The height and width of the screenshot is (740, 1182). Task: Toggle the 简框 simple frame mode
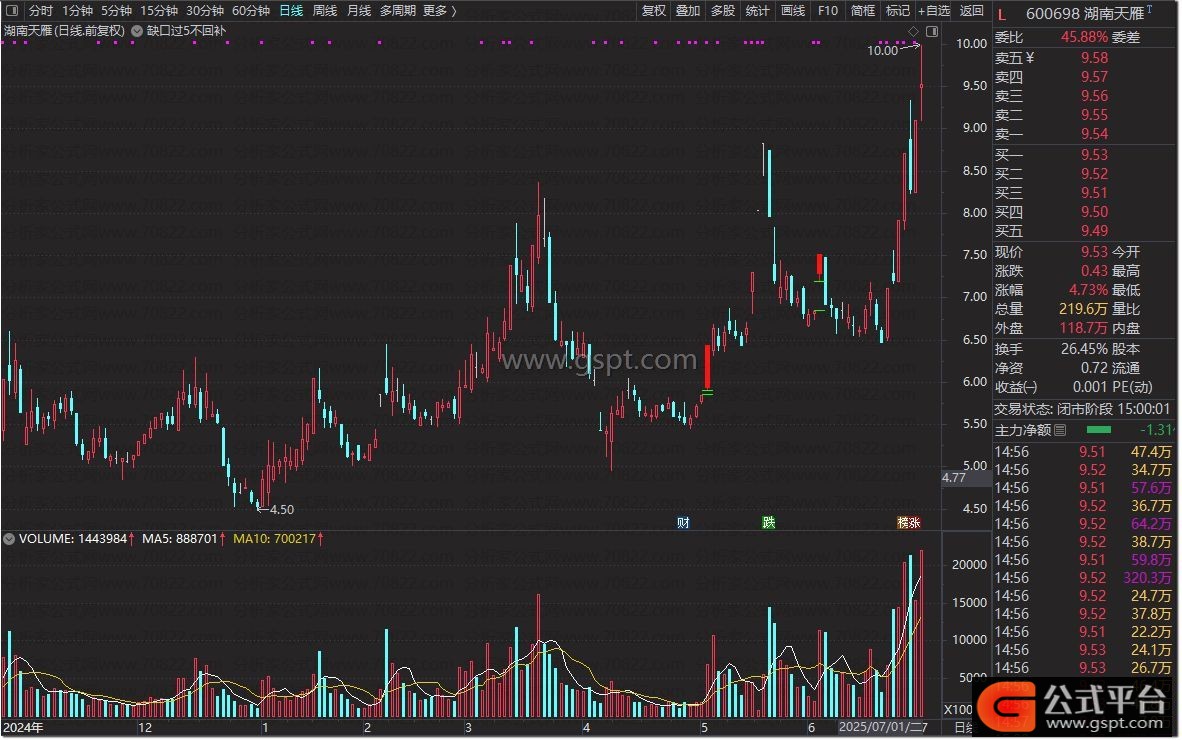[x=863, y=11]
